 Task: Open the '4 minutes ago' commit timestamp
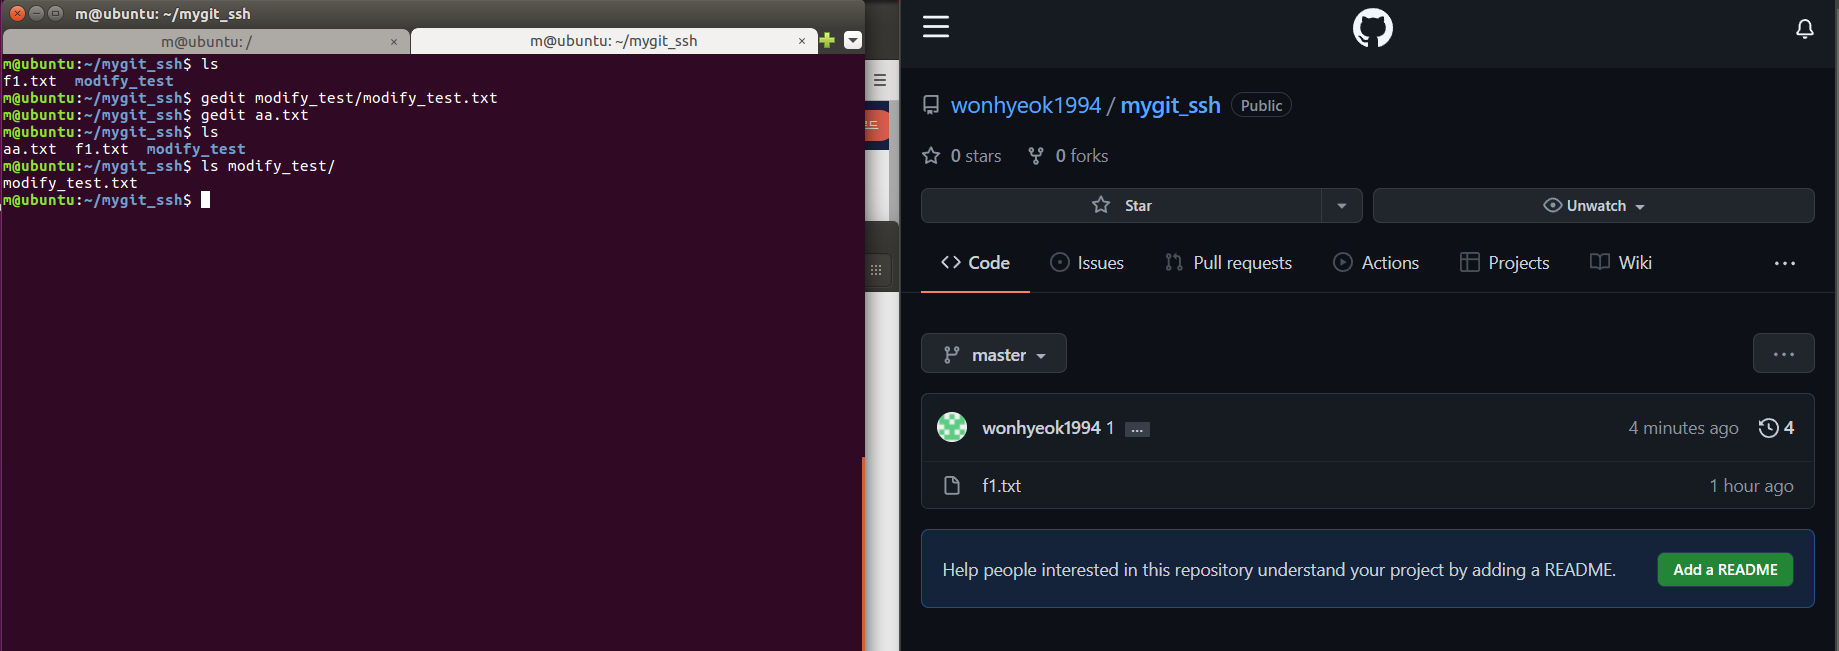coord(1683,428)
